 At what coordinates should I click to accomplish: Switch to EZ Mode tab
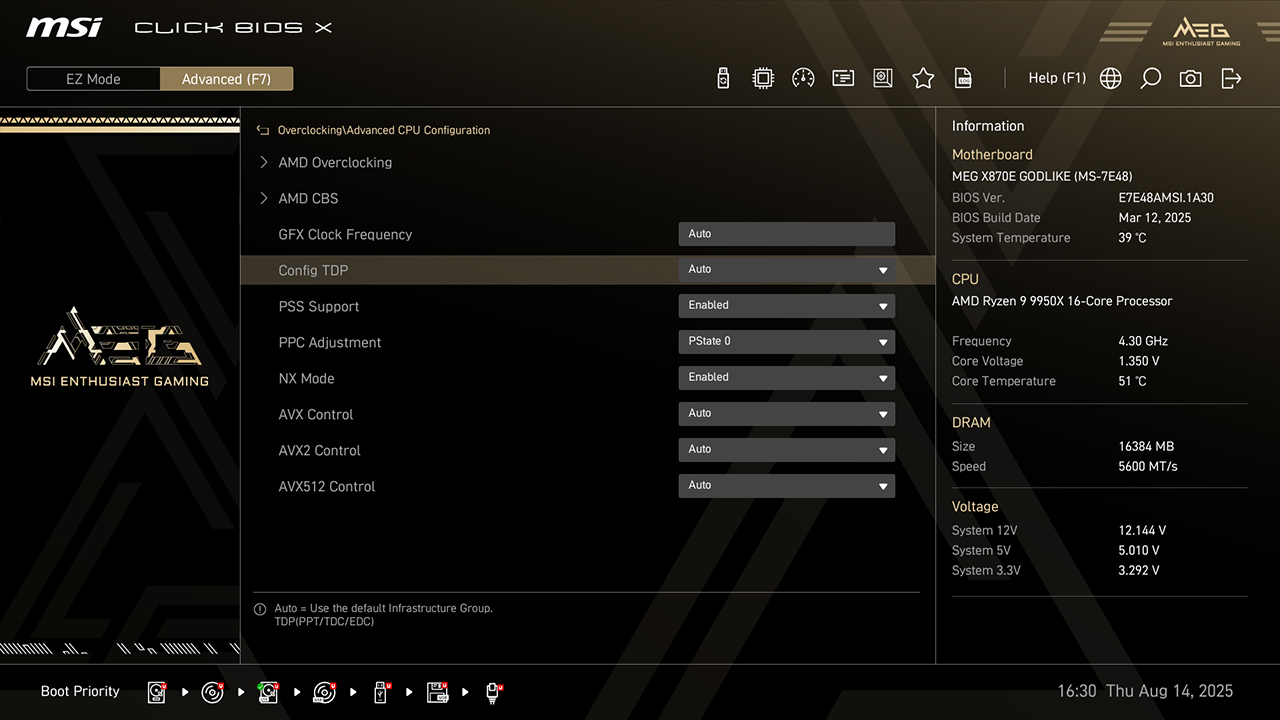point(93,79)
